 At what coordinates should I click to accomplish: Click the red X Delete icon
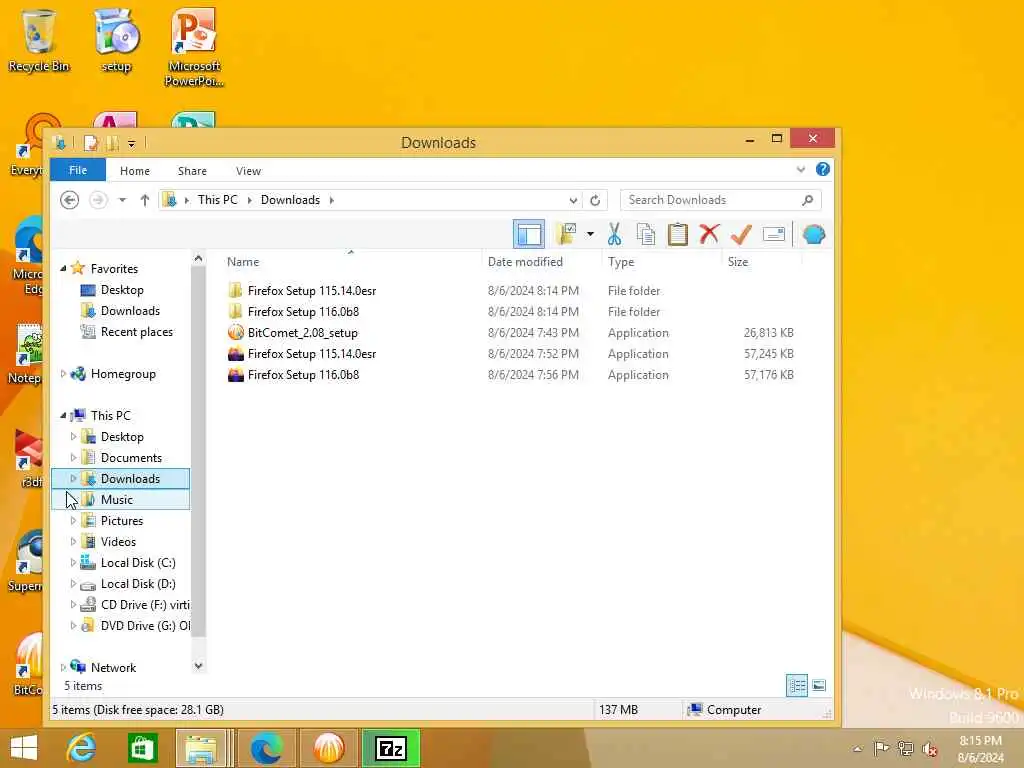pos(709,234)
